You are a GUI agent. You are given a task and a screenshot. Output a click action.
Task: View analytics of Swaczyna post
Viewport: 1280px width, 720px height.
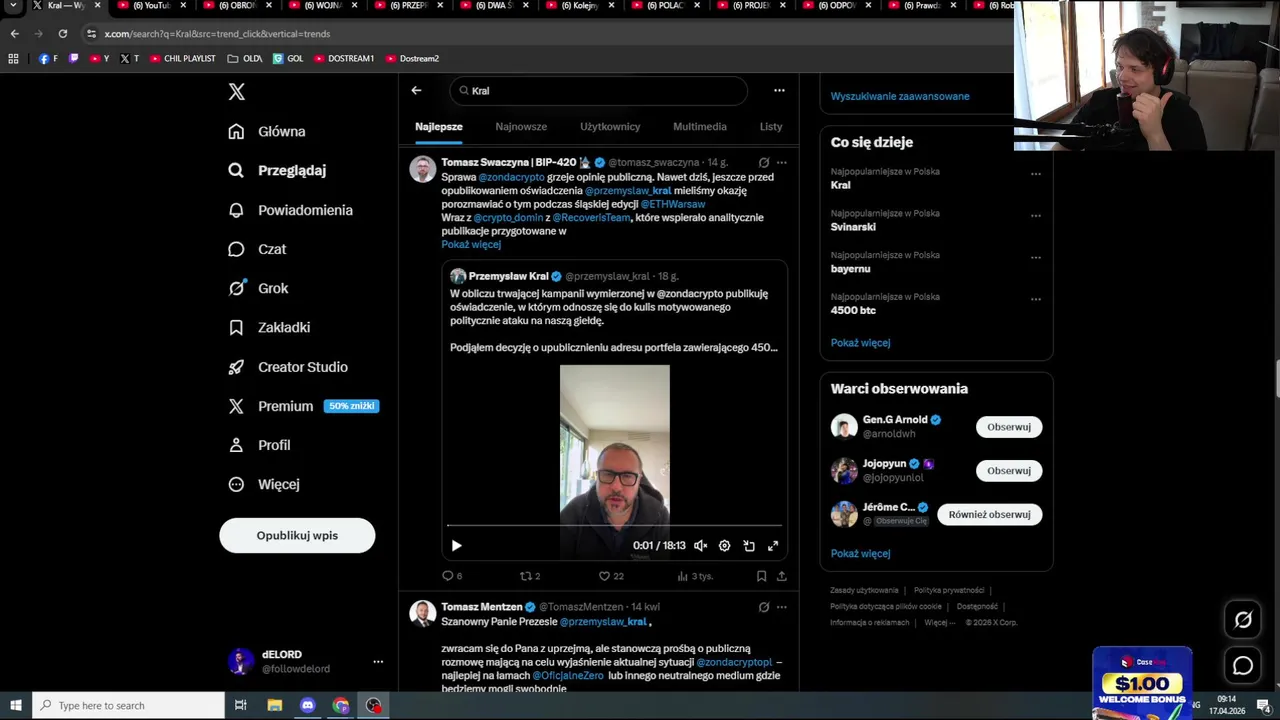[695, 576]
